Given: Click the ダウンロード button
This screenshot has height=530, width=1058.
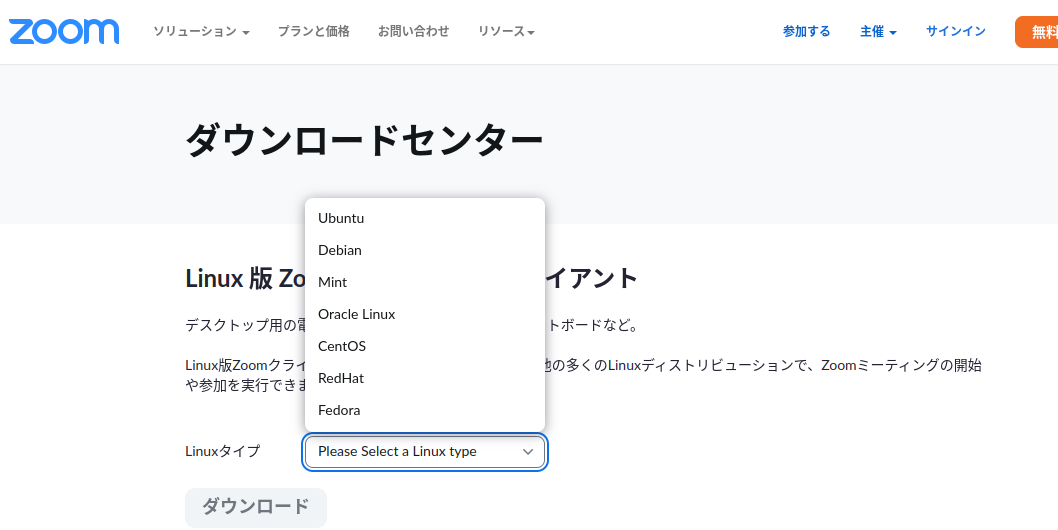Looking at the screenshot, I should click(256, 507).
